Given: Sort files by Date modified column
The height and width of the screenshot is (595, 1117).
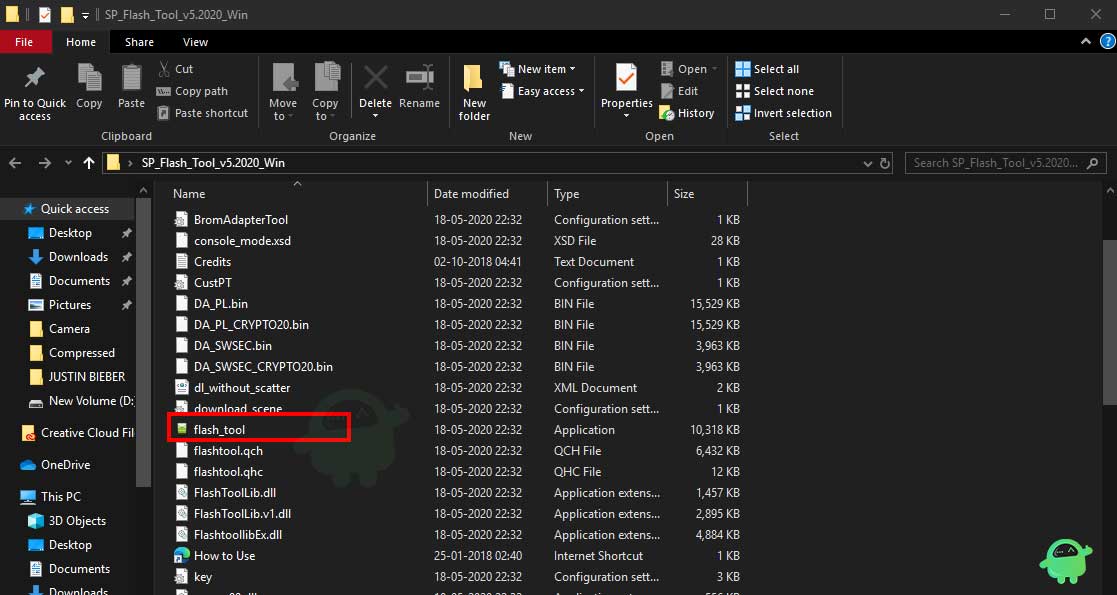Looking at the screenshot, I should pos(471,194).
